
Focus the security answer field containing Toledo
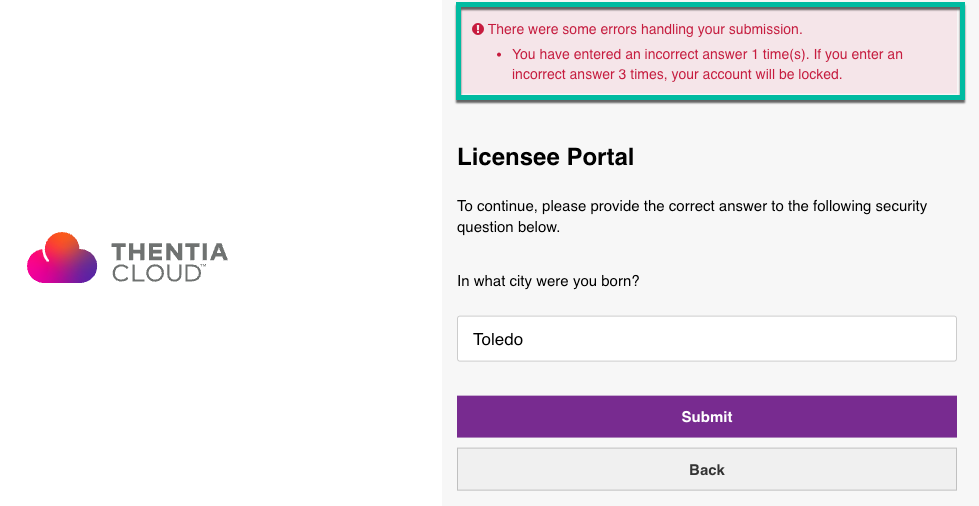[707, 339]
